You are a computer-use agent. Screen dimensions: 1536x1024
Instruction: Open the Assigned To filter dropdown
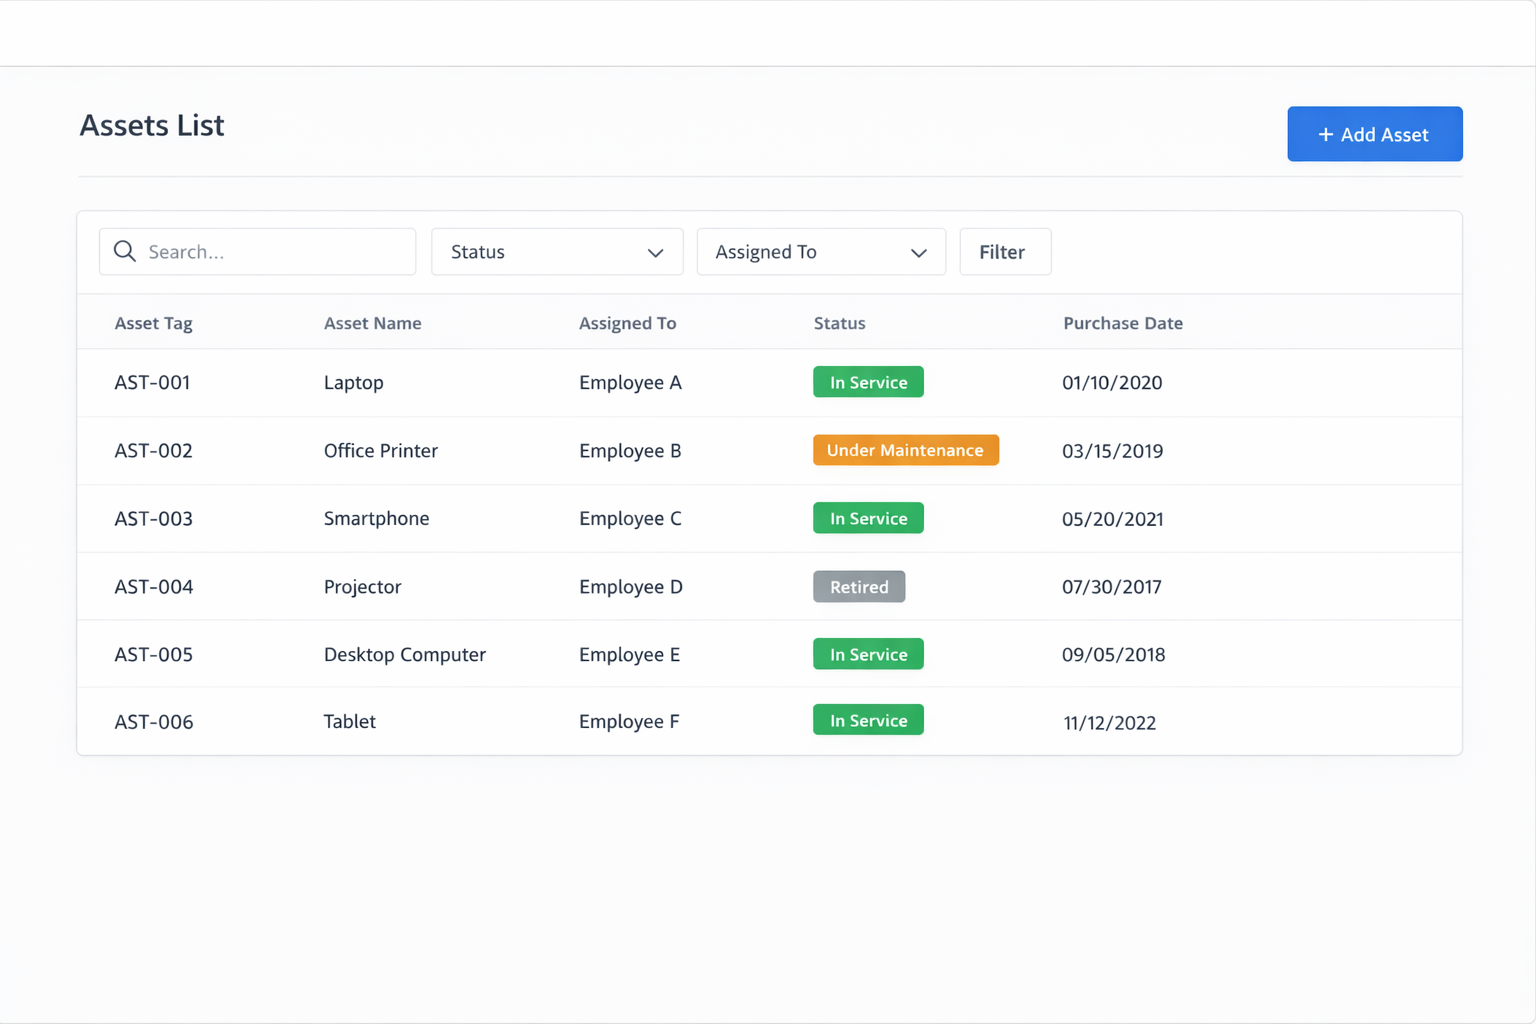[820, 251]
